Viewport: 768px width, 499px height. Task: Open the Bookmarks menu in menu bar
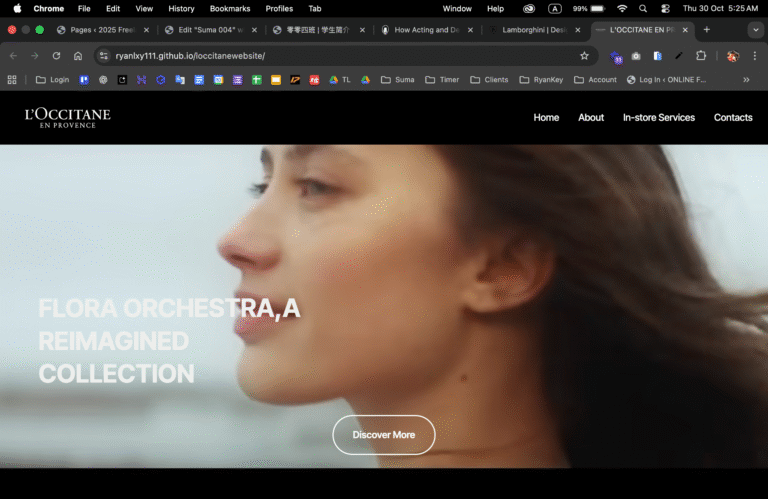tap(230, 8)
